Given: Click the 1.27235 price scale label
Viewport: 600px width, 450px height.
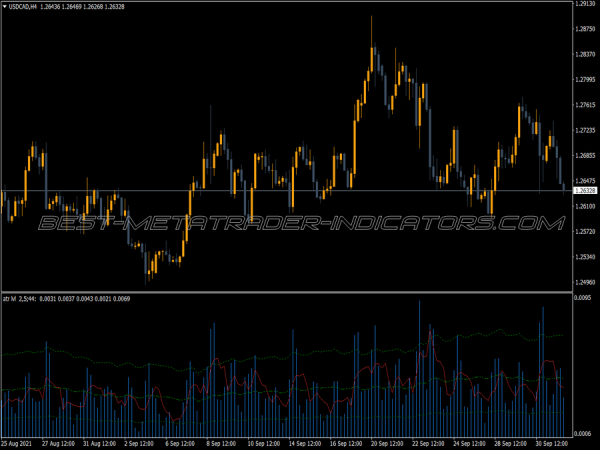Looking at the screenshot, I should coord(585,130).
